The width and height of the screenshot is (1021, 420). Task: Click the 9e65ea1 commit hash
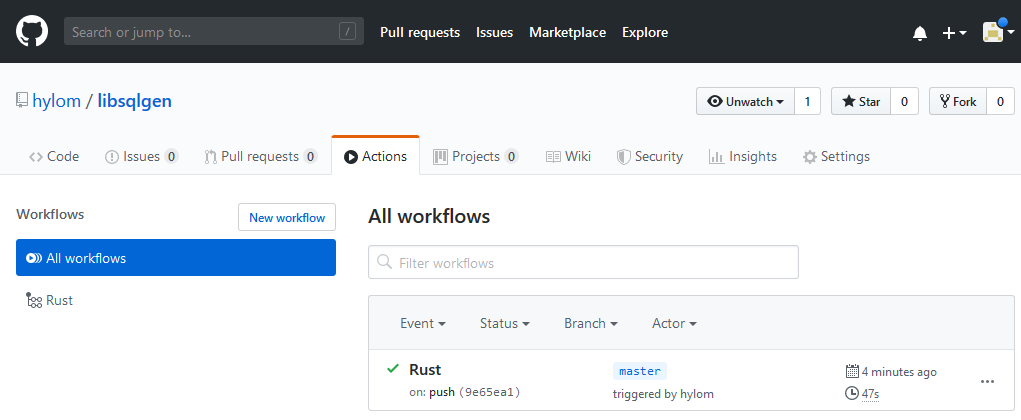[x=490, y=393]
